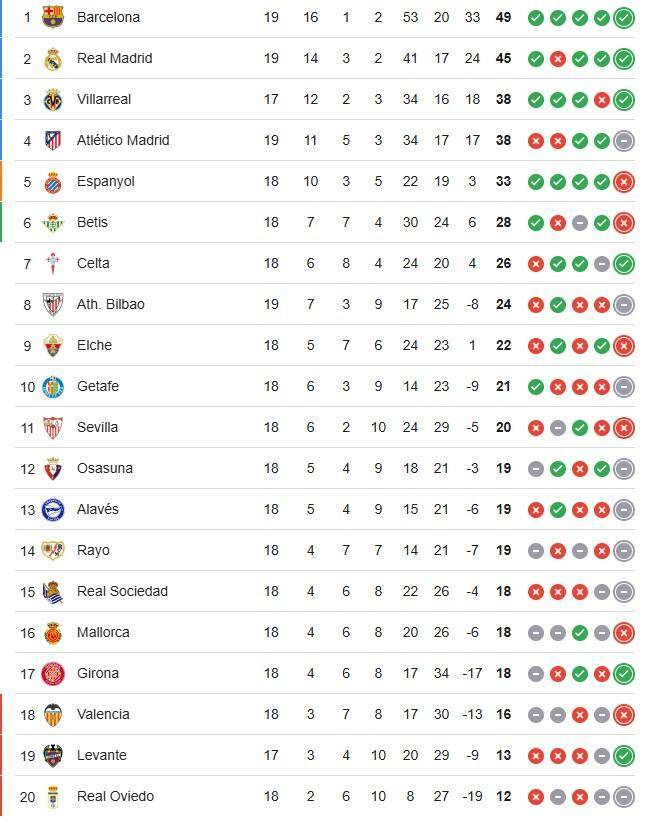Click the Getafe club badge
666x824 pixels.
tap(53, 386)
